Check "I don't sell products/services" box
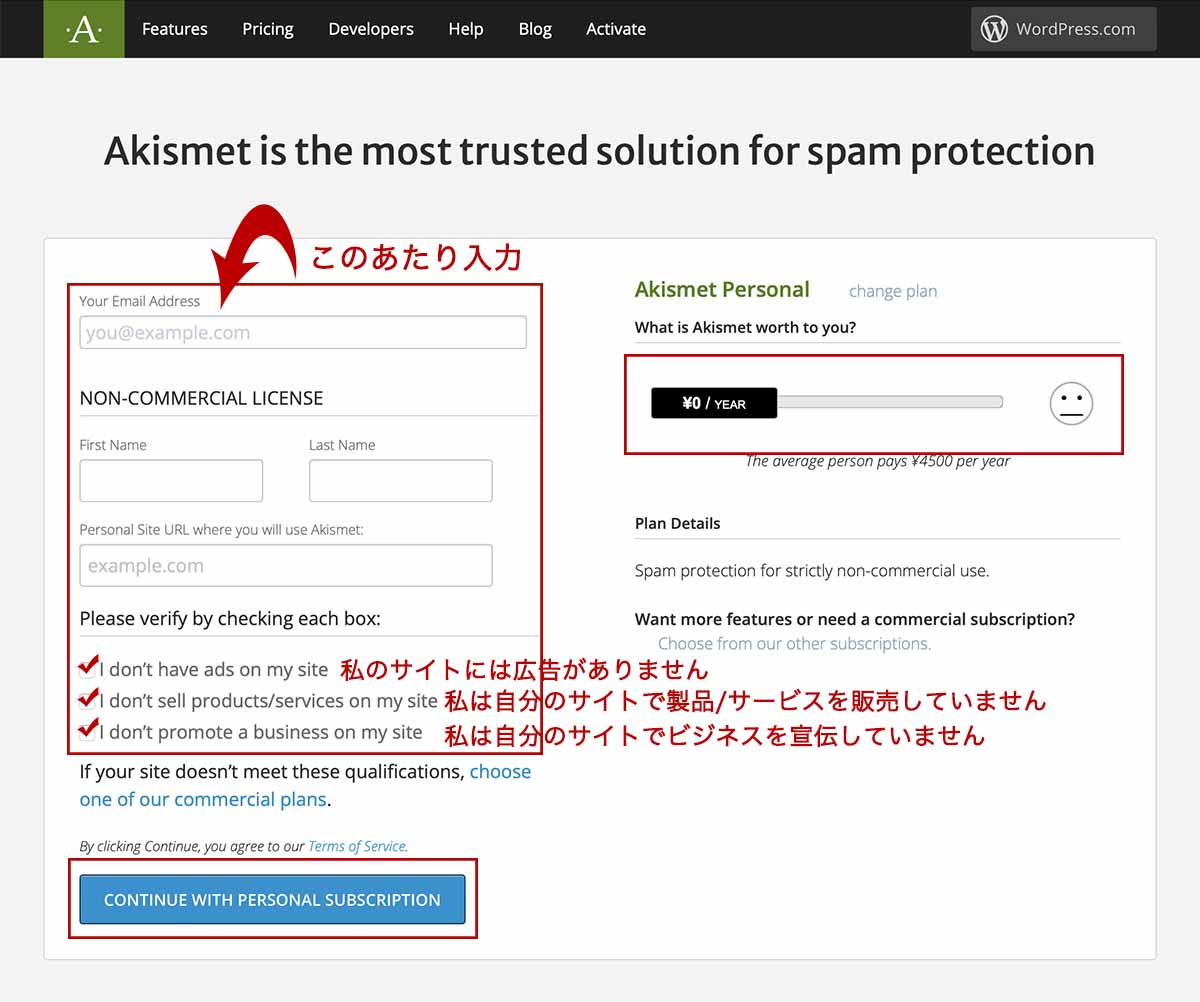Viewport: 1200px width, 1002px height. point(87,701)
